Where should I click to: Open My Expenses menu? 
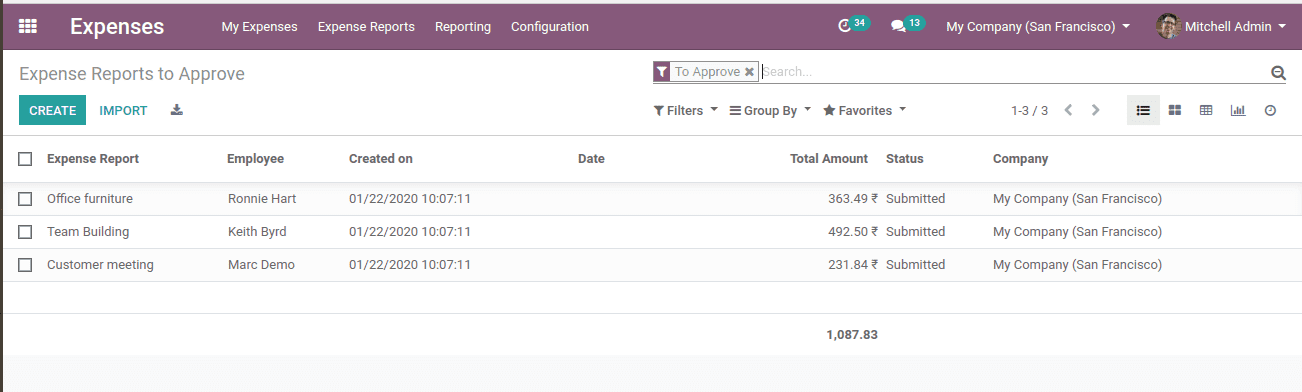point(259,27)
